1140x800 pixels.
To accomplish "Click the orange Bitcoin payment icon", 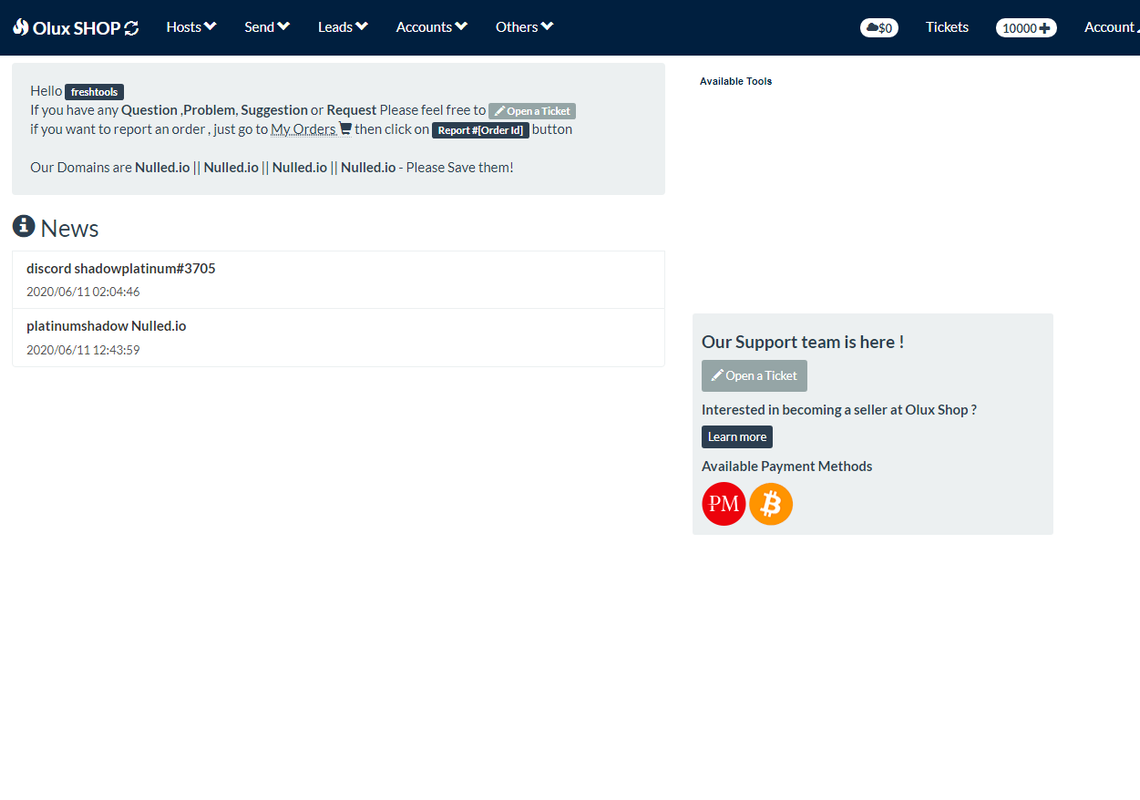I will click(x=771, y=504).
